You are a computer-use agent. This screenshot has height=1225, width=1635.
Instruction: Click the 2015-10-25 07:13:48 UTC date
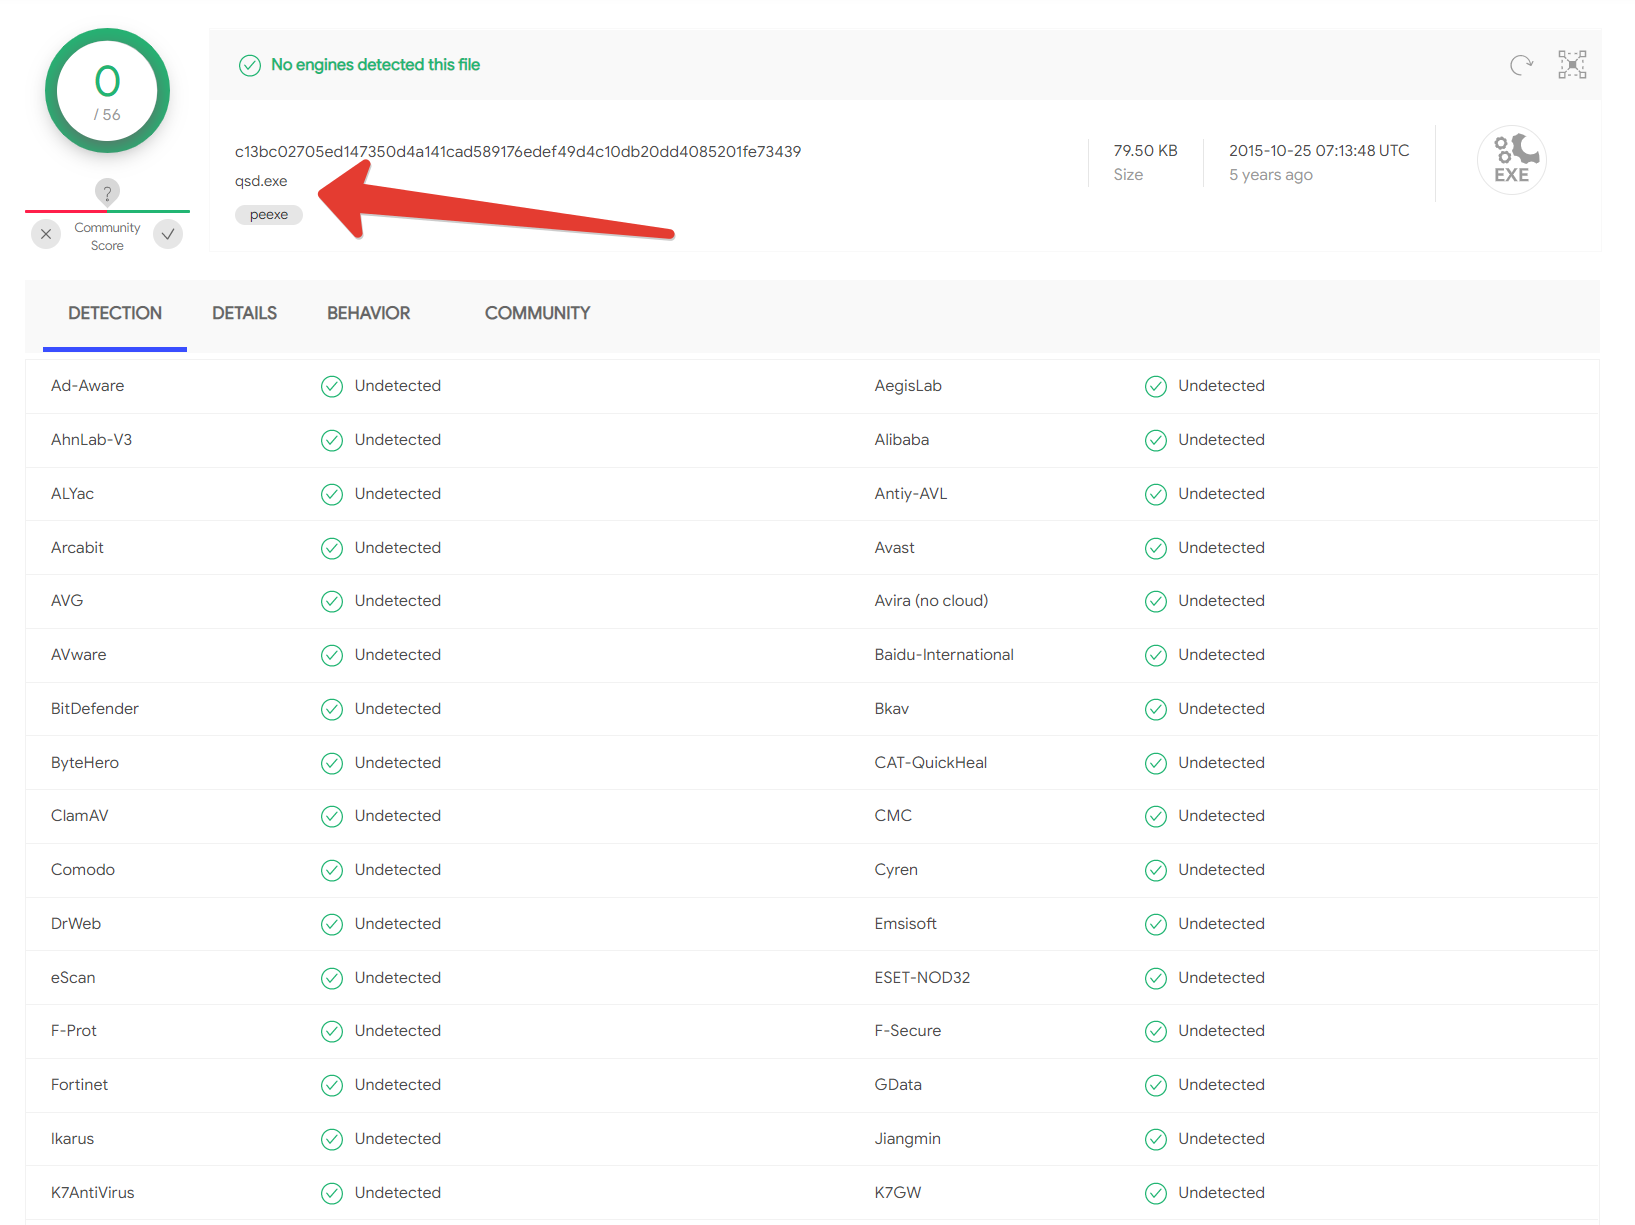point(1319,150)
